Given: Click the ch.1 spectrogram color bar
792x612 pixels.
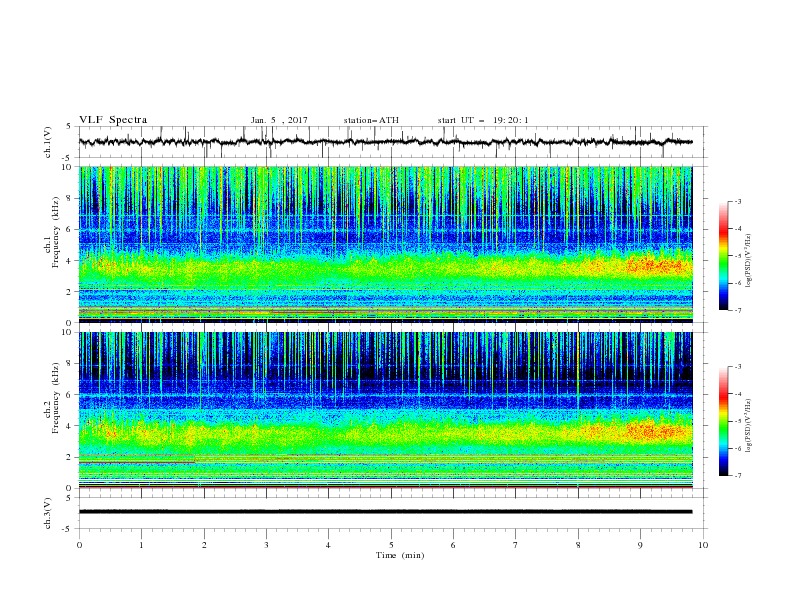Looking at the screenshot, I should [x=723, y=256].
